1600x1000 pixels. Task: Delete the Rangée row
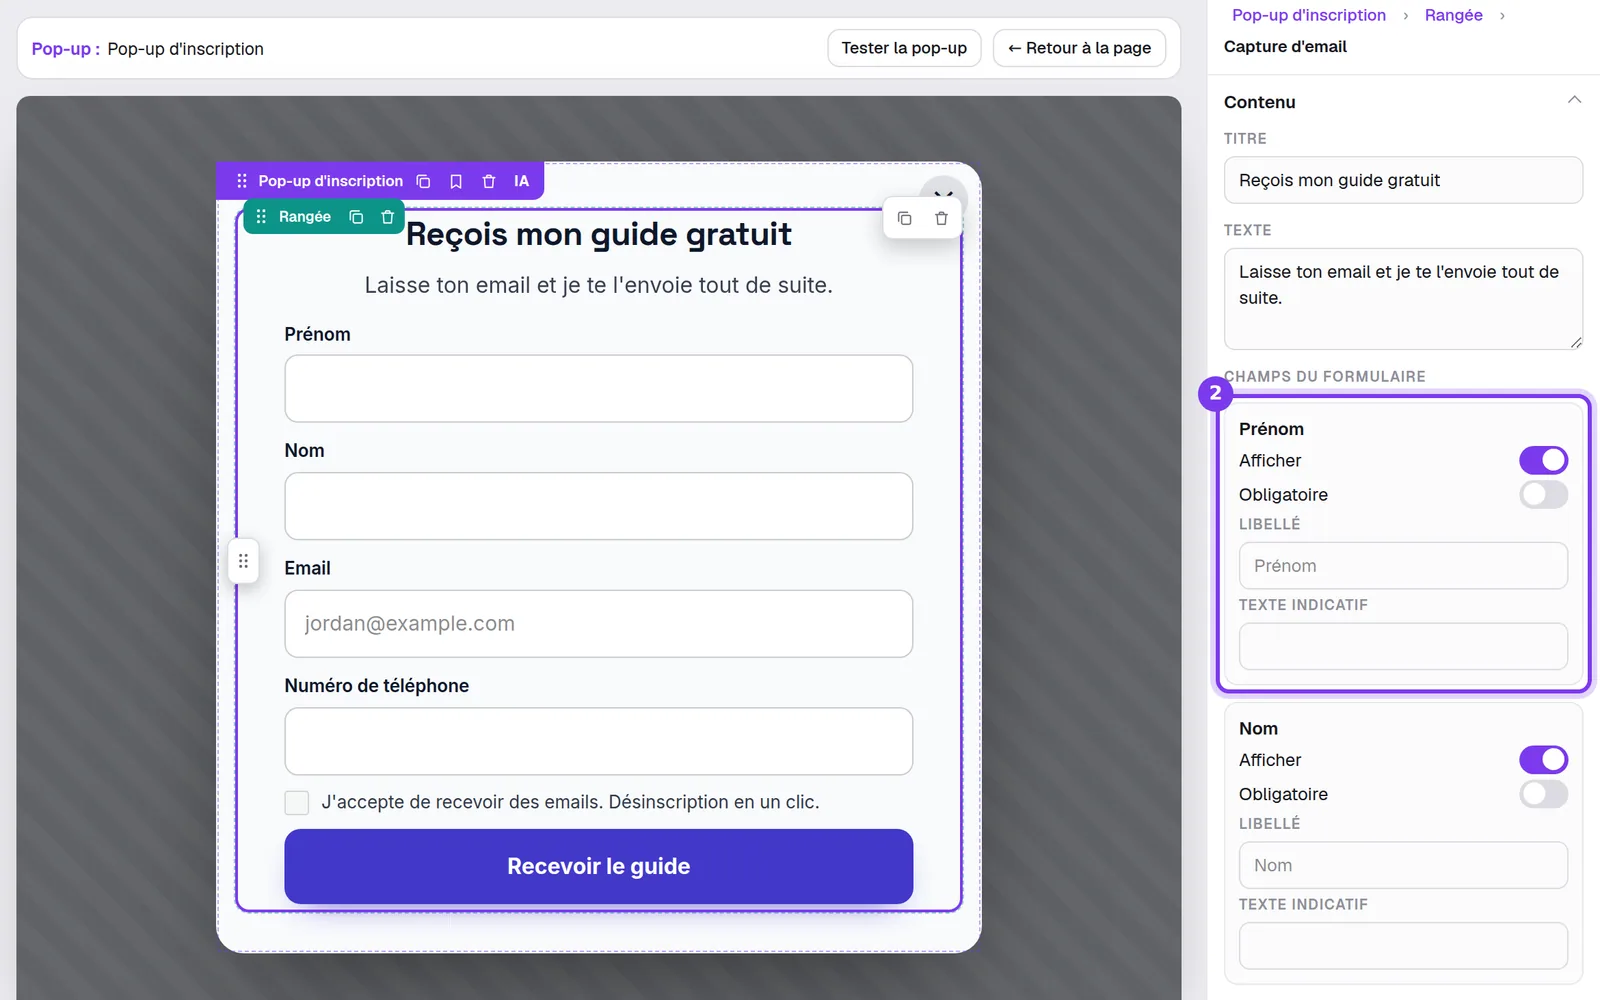pos(388,217)
